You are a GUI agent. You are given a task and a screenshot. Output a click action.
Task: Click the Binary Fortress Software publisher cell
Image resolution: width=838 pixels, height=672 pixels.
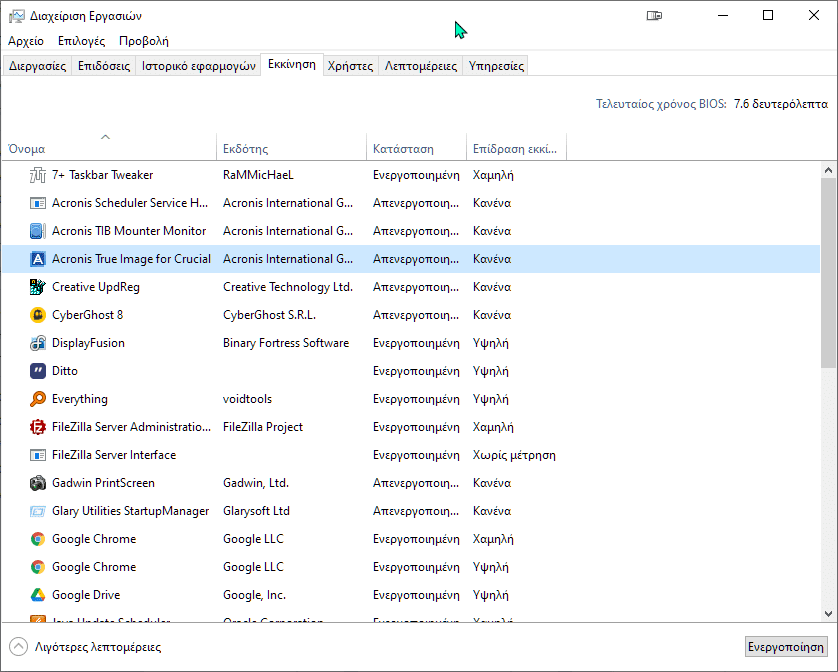point(286,343)
